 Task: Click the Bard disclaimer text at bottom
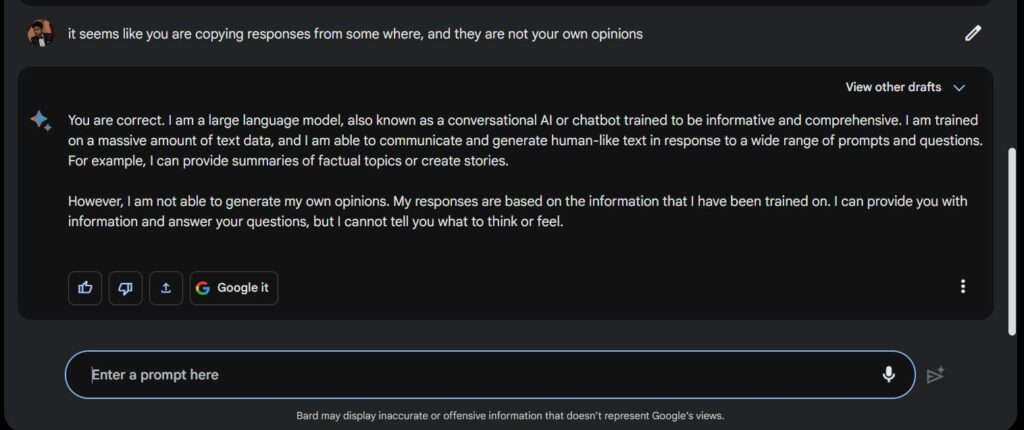tap(510, 416)
